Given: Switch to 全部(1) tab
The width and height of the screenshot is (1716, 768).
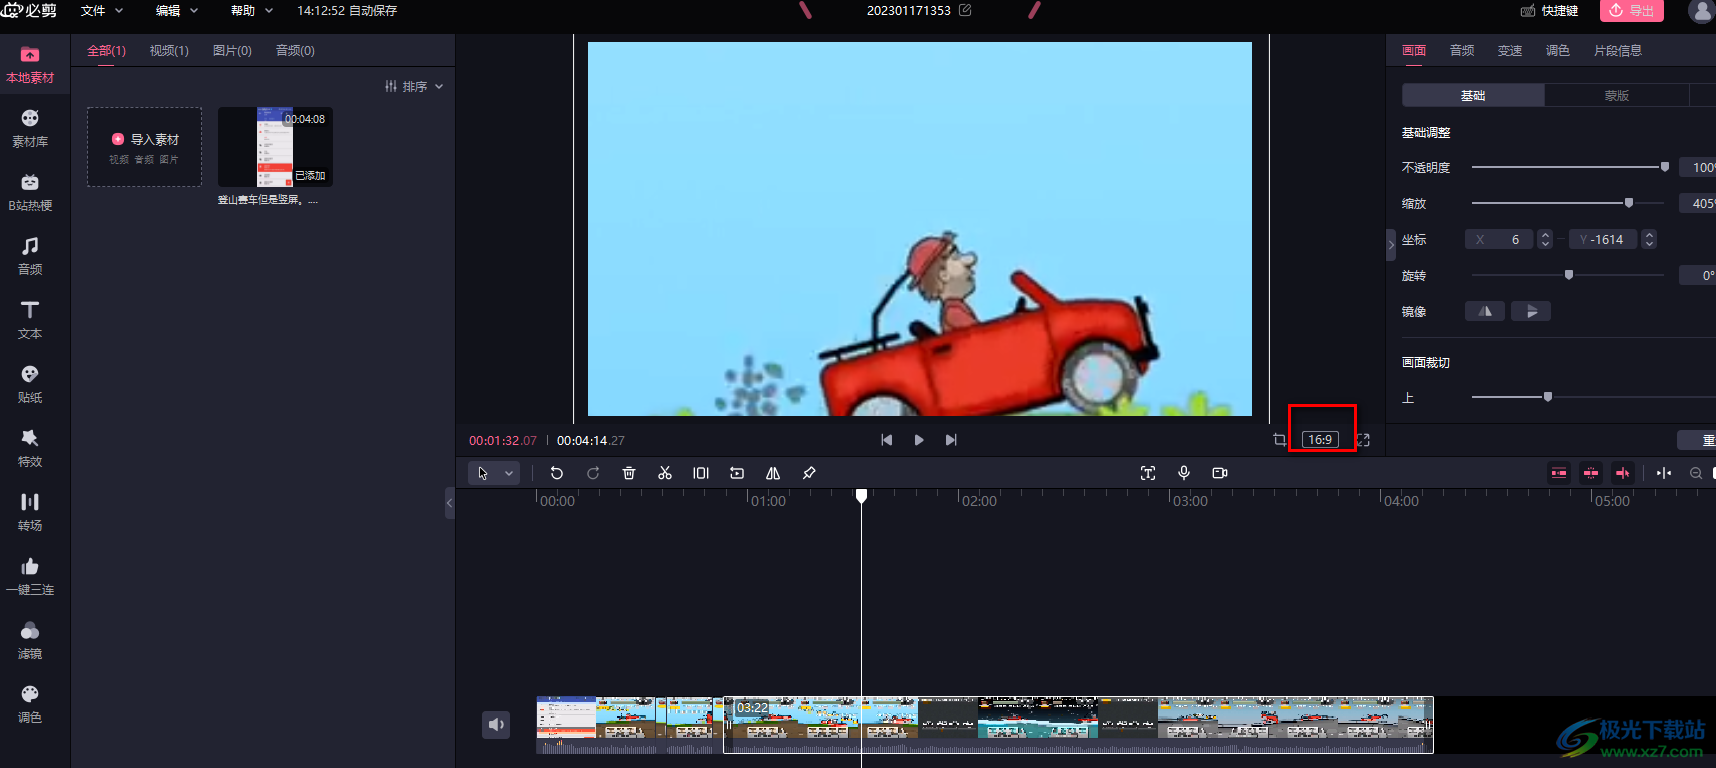Looking at the screenshot, I should click(106, 50).
